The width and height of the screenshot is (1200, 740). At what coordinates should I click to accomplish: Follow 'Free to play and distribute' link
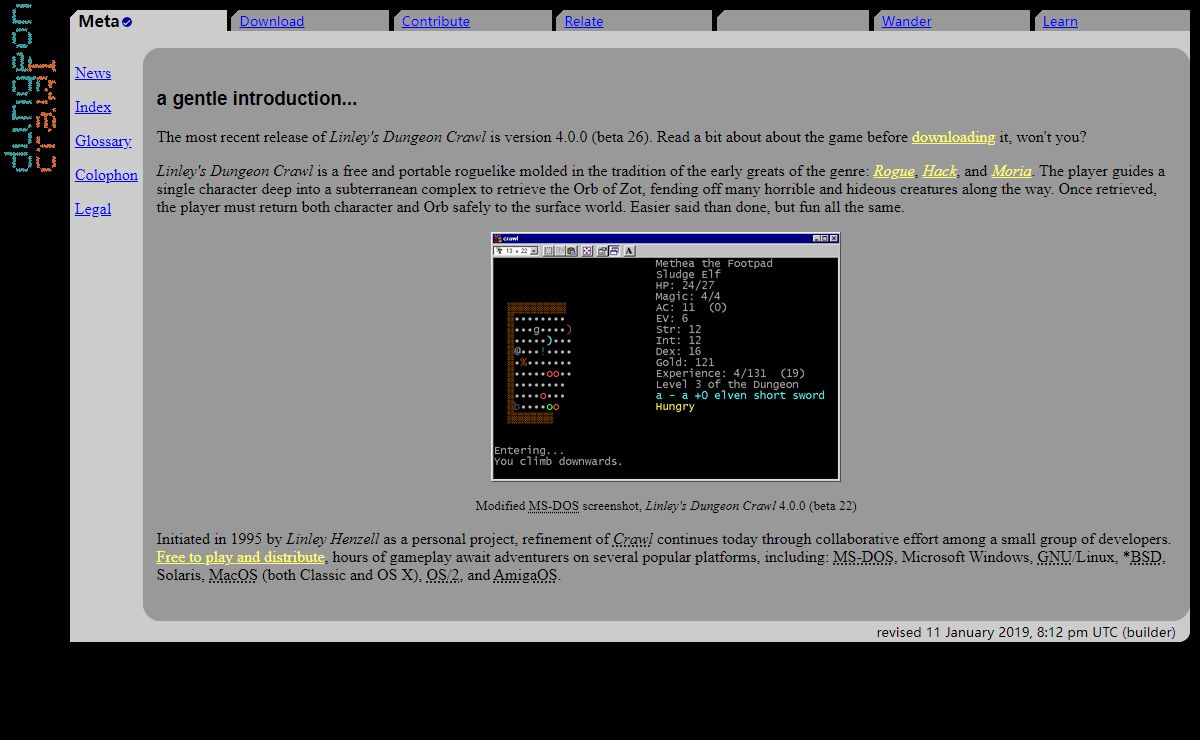click(x=240, y=557)
